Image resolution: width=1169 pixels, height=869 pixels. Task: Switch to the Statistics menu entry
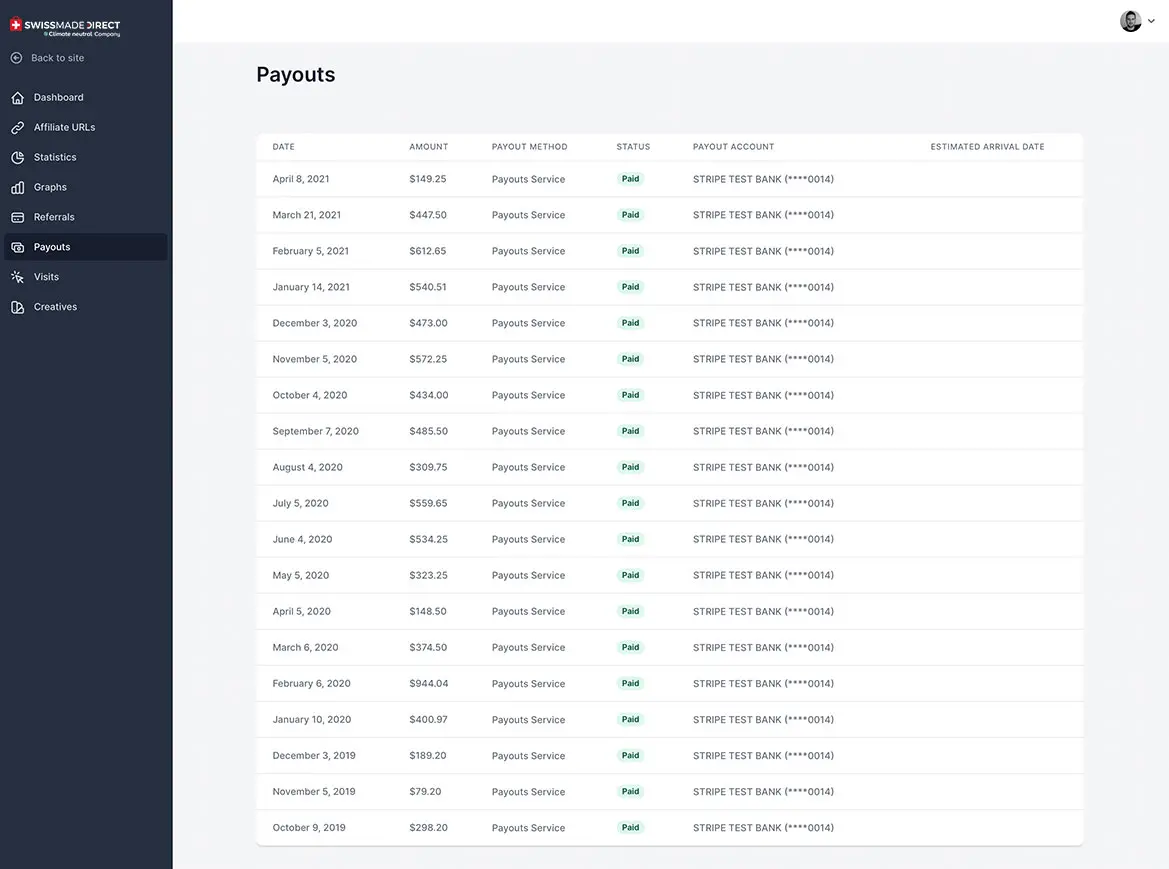pos(55,157)
